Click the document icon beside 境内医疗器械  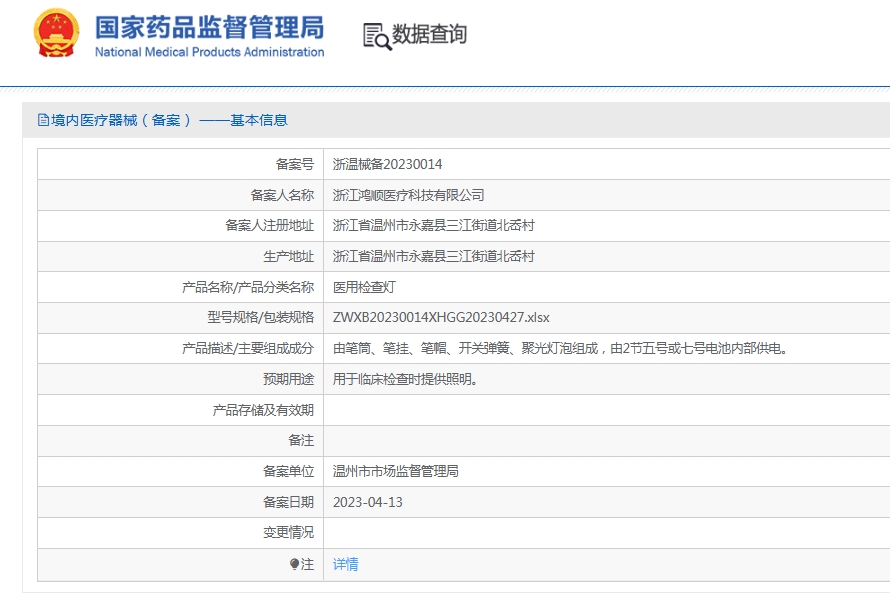(43, 120)
